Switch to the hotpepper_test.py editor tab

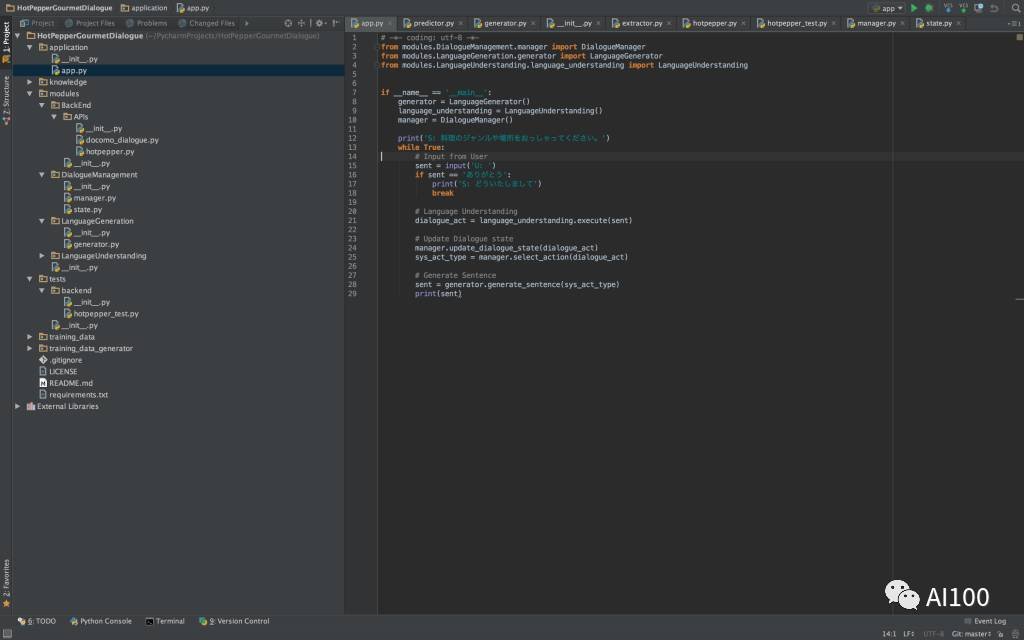click(x=797, y=23)
